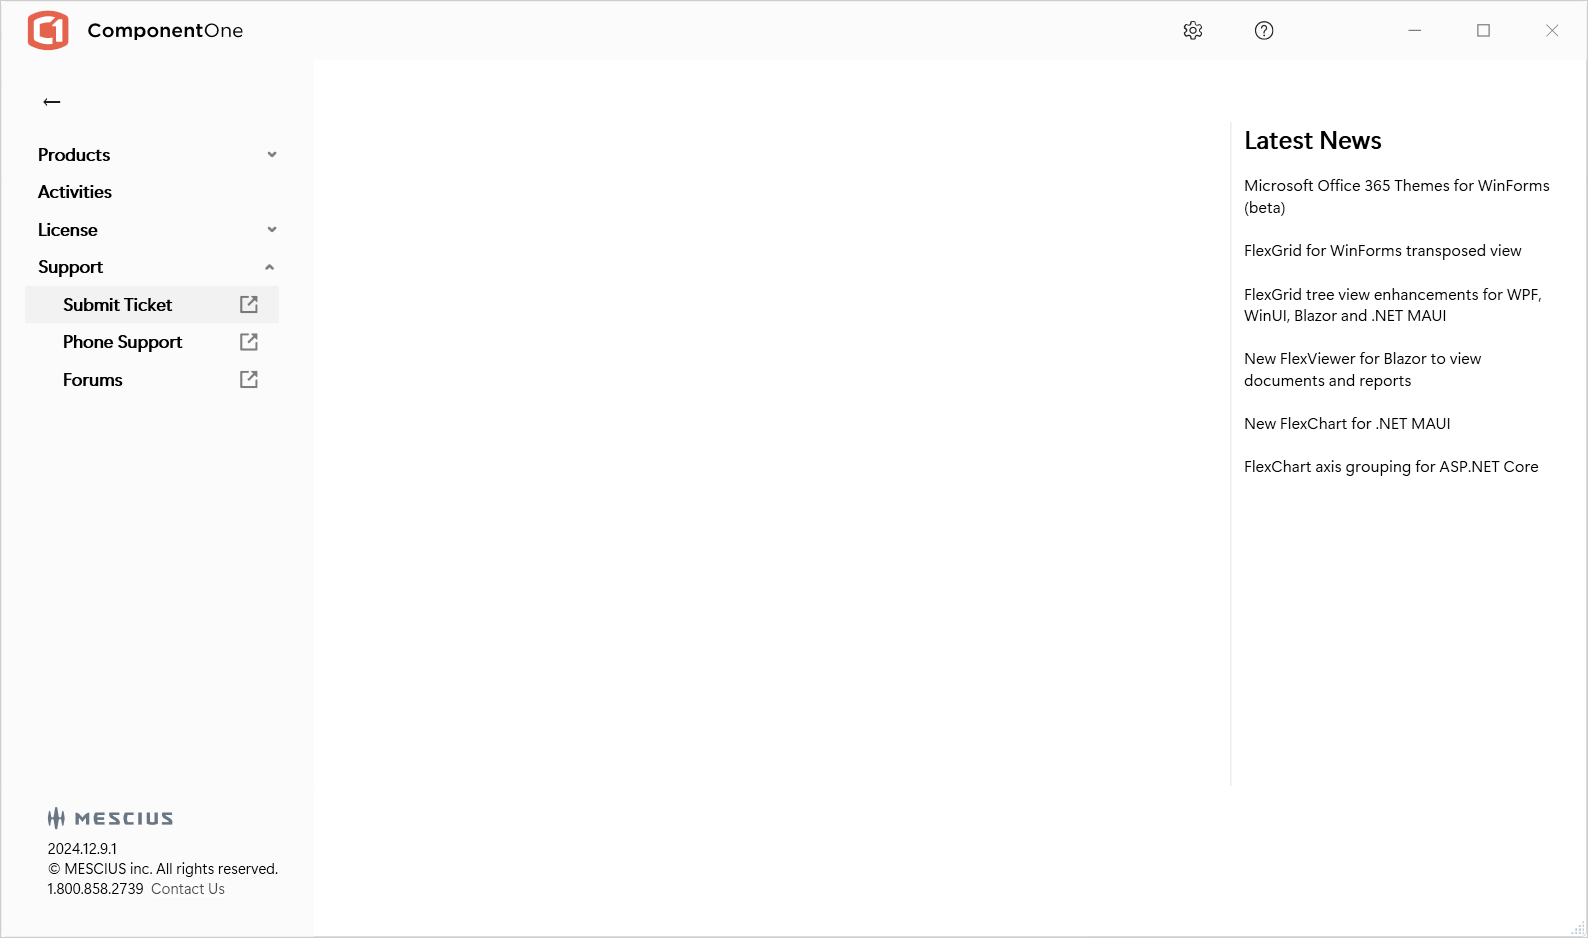Click the MESCIUS logo in footer
Screen dimensions: 1588x938
[110, 818]
